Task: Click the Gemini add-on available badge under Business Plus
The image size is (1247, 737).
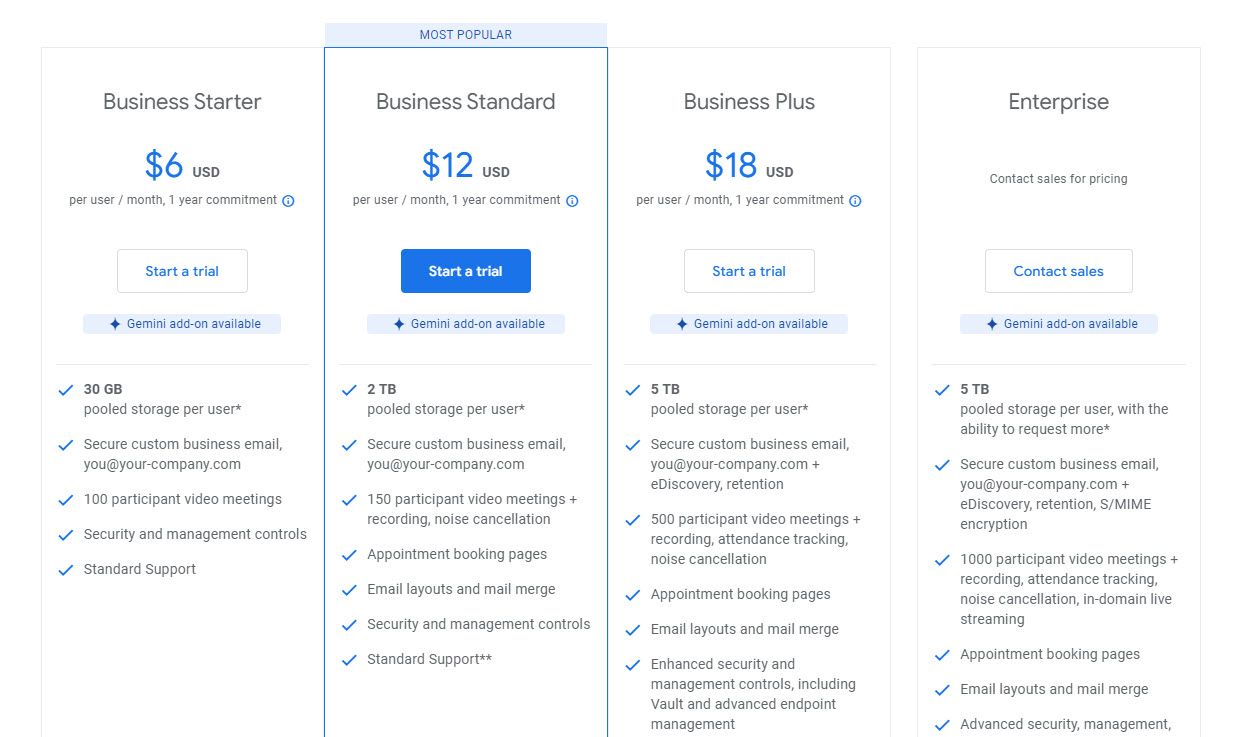Action: coord(748,323)
